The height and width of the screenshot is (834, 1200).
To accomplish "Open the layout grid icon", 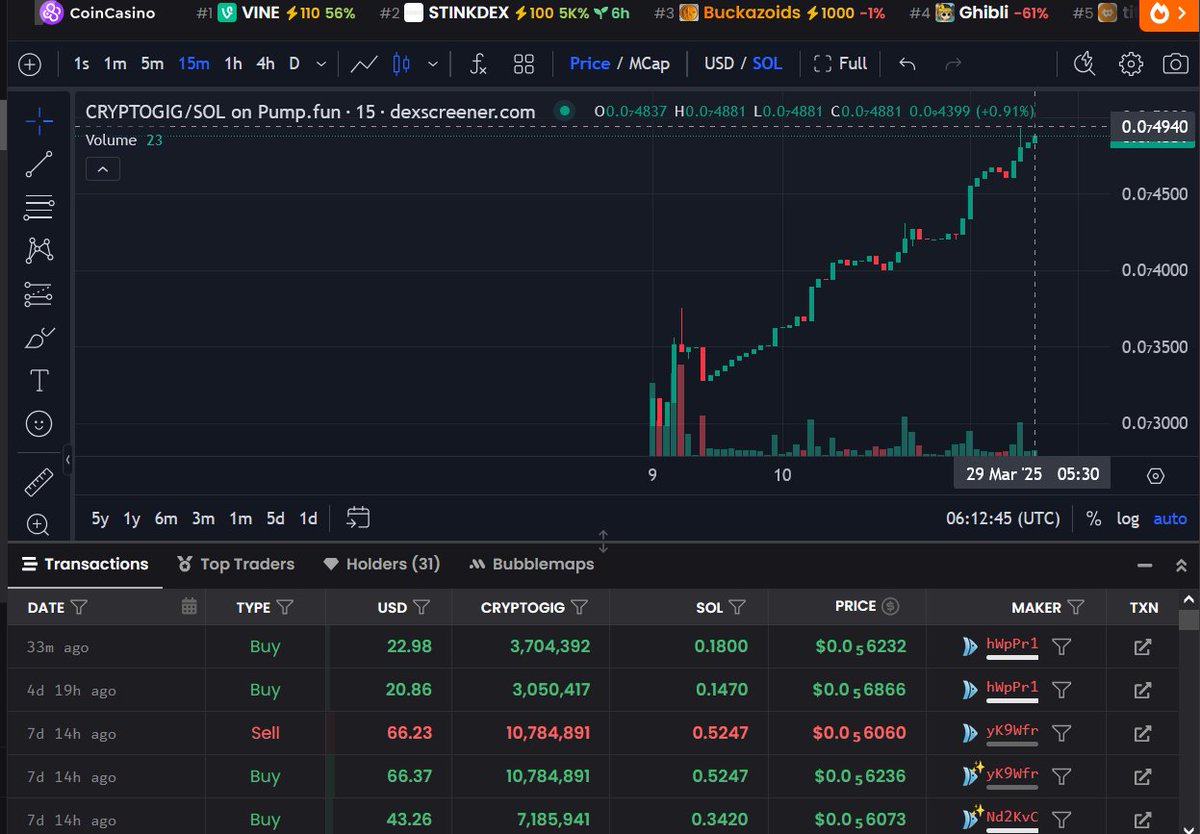I will click(x=524, y=64).
